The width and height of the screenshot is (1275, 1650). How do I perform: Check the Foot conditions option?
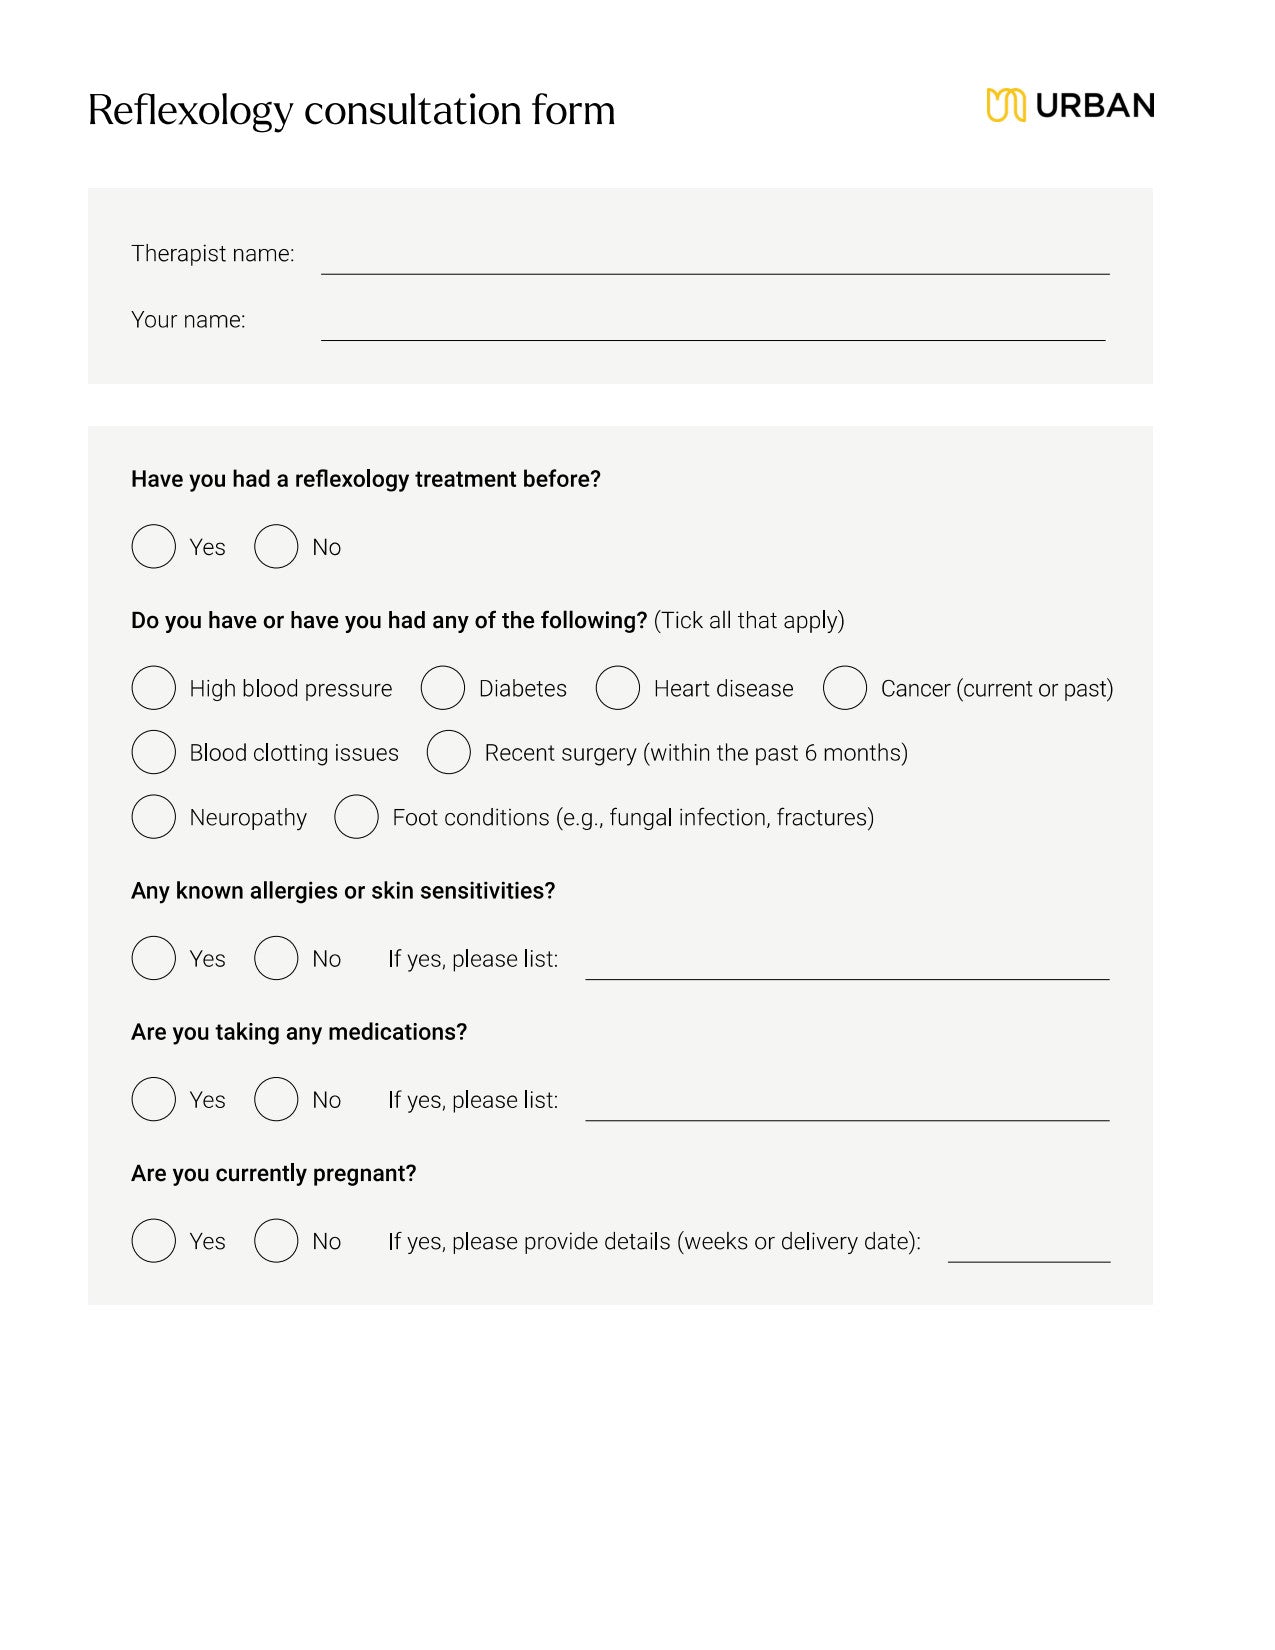(x=357, y=817)
